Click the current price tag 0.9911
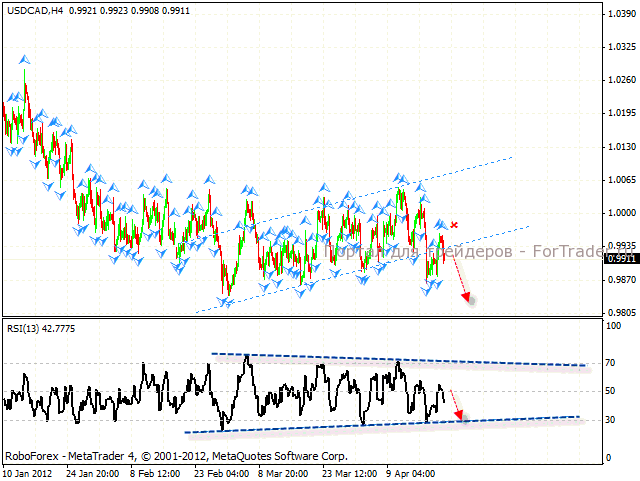The width and height of the screenshot is (640, 481). [x=619, y=258]
